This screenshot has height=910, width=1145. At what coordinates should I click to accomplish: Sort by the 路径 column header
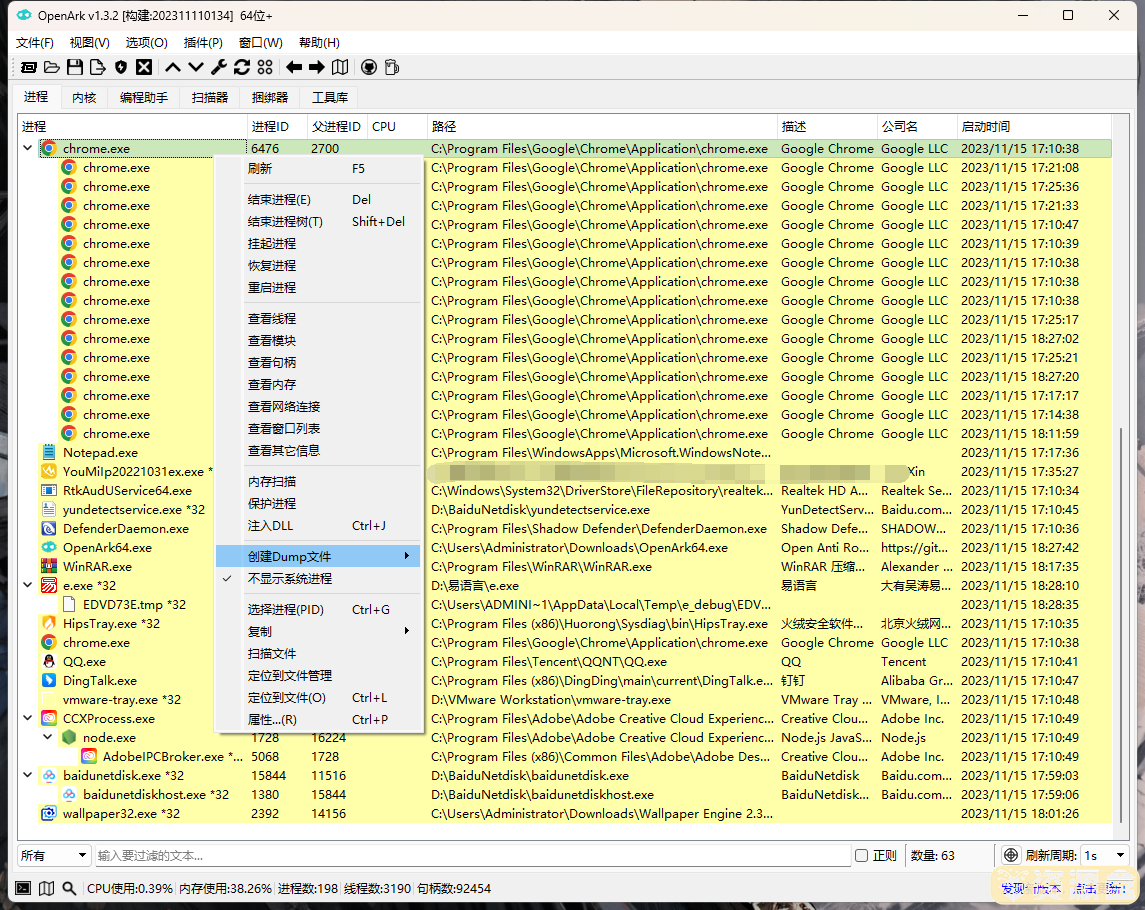[602, 126]
